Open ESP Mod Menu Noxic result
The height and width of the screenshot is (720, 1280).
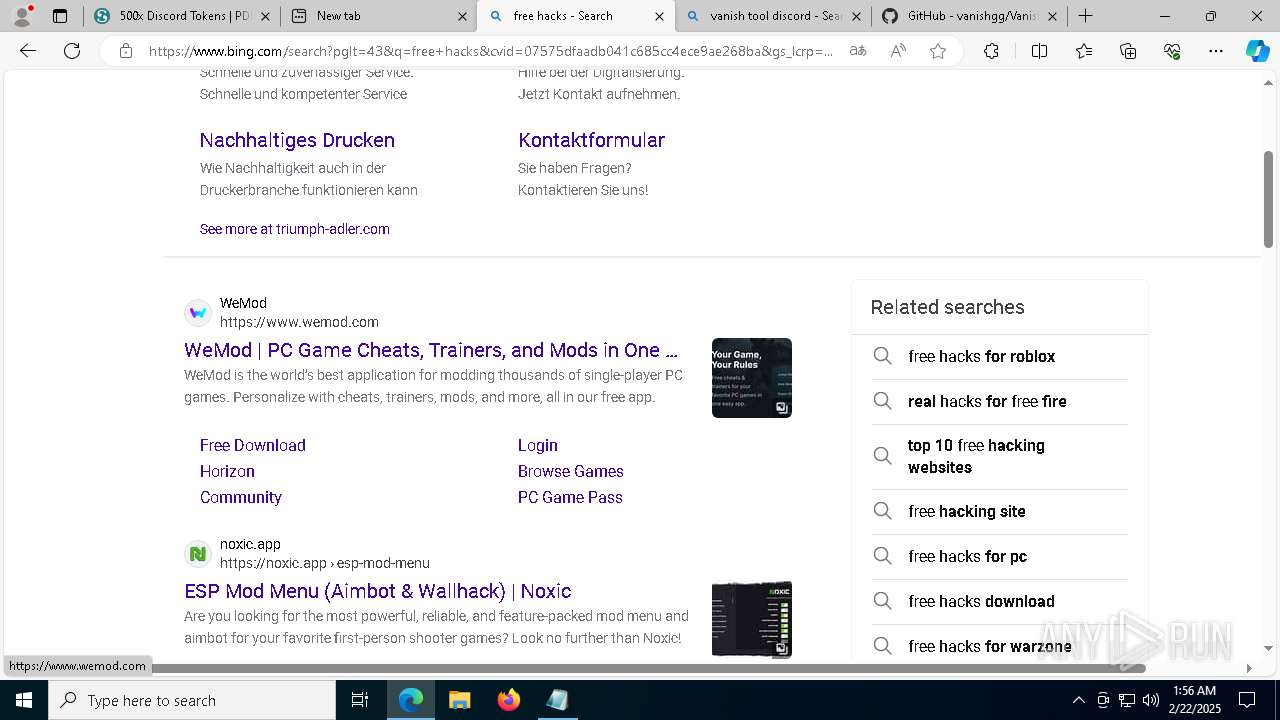(378, 591)
